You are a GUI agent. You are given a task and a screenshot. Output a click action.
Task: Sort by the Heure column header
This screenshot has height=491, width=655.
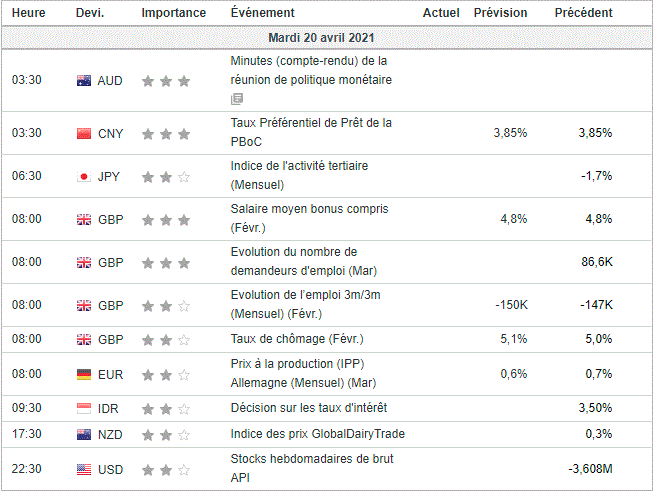(28, 13)
